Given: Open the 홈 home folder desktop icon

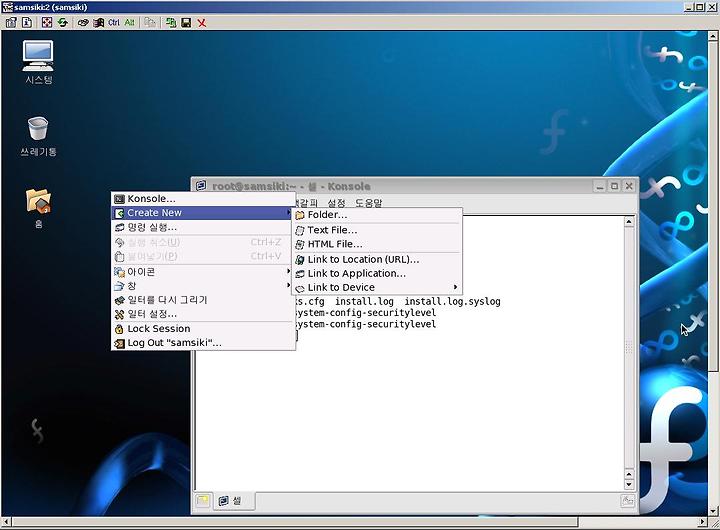Looking at the screenshot, I should point(38,208).
